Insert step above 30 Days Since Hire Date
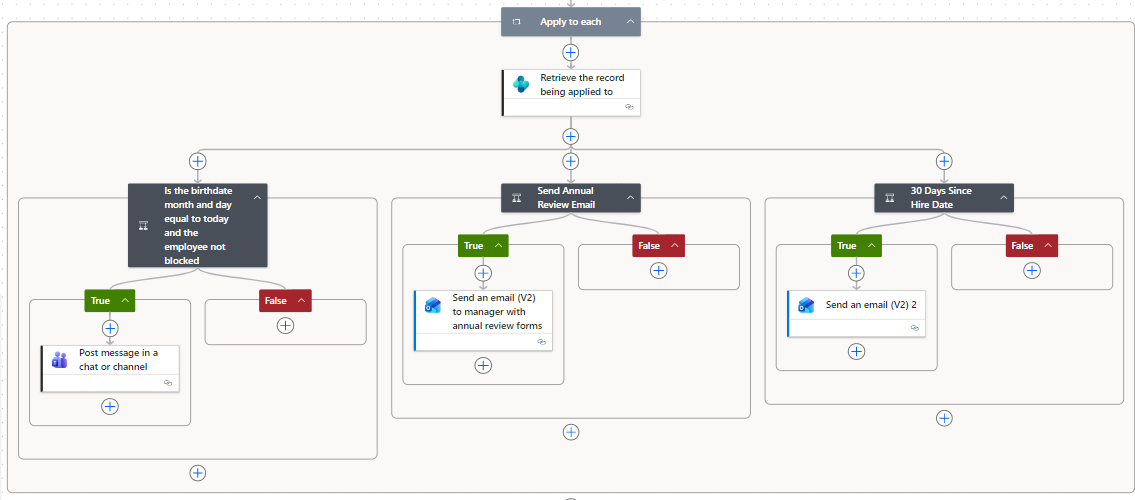The width and height of the screenshot is (1135, 500). pos(944,161)
